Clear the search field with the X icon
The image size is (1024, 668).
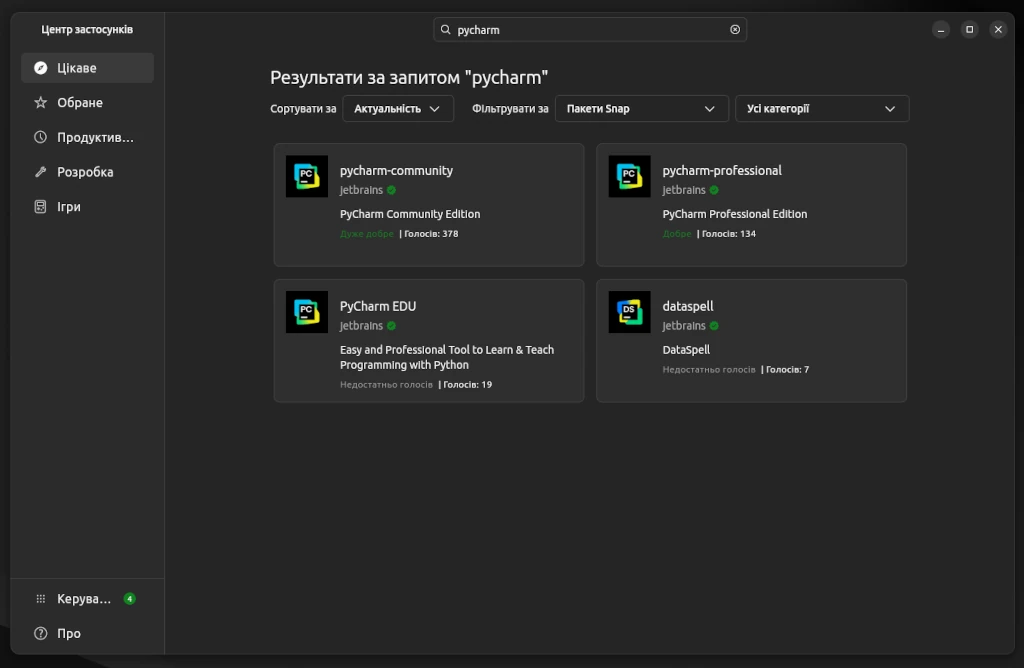click(735, 29)
